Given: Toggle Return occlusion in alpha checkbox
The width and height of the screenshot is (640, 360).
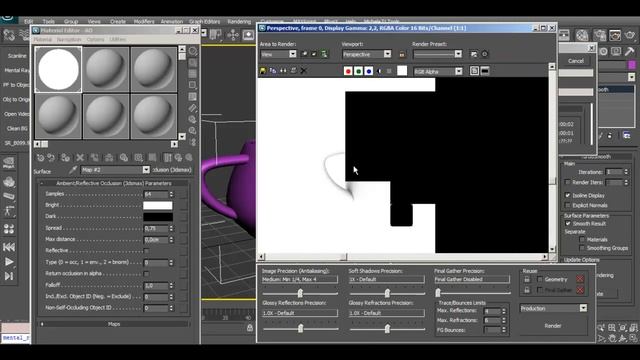Looking at the screenshot, I should [x=146, y=273].
